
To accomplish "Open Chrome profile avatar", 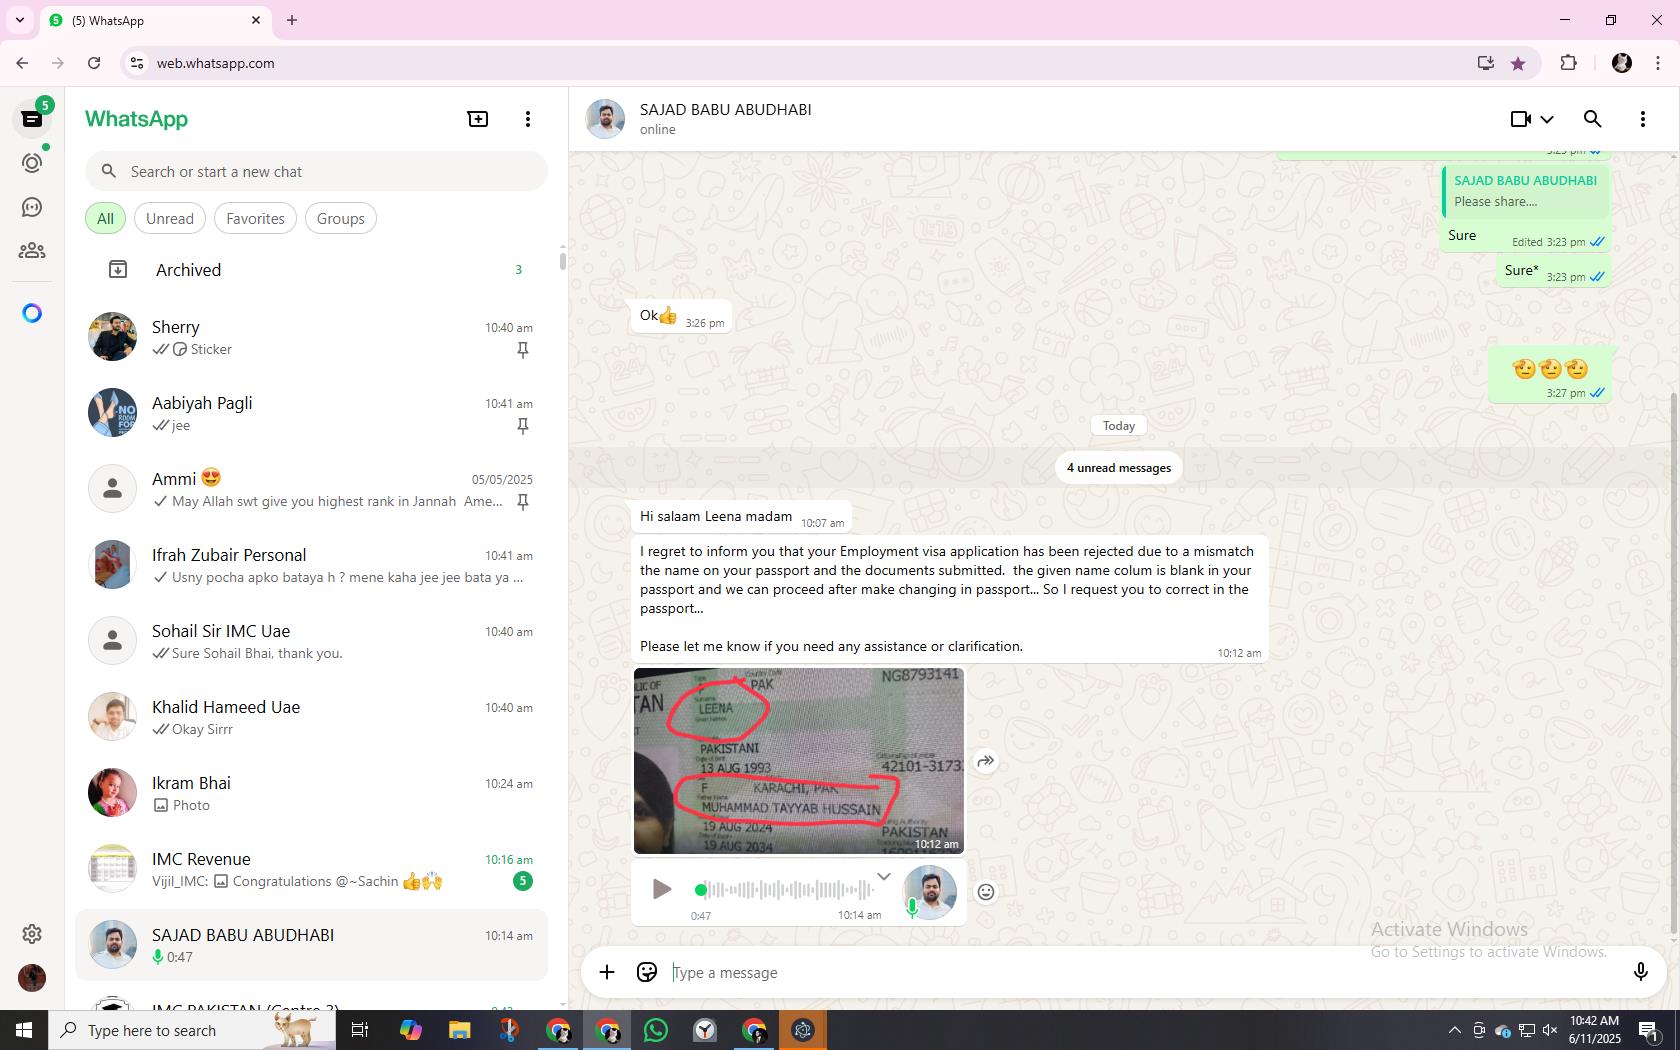I will 1622,63.
